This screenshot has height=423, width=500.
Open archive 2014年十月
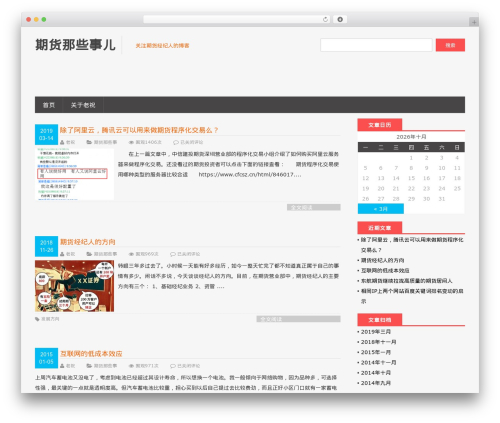pyautogui.click(x=376, y=373)
